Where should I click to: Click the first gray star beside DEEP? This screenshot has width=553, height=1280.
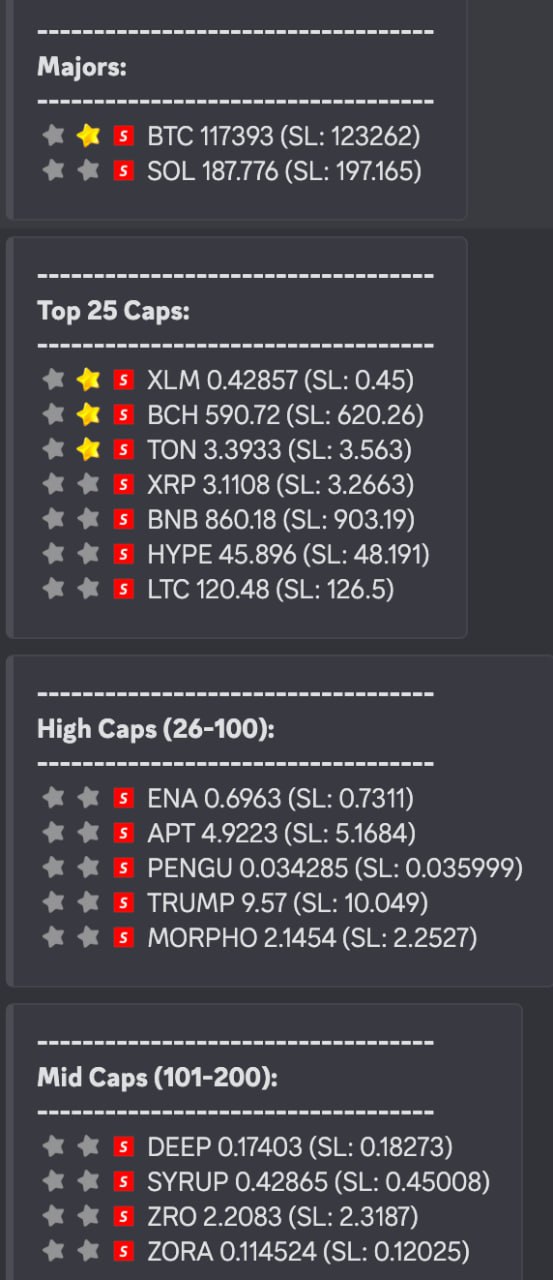click(55, 1146)
